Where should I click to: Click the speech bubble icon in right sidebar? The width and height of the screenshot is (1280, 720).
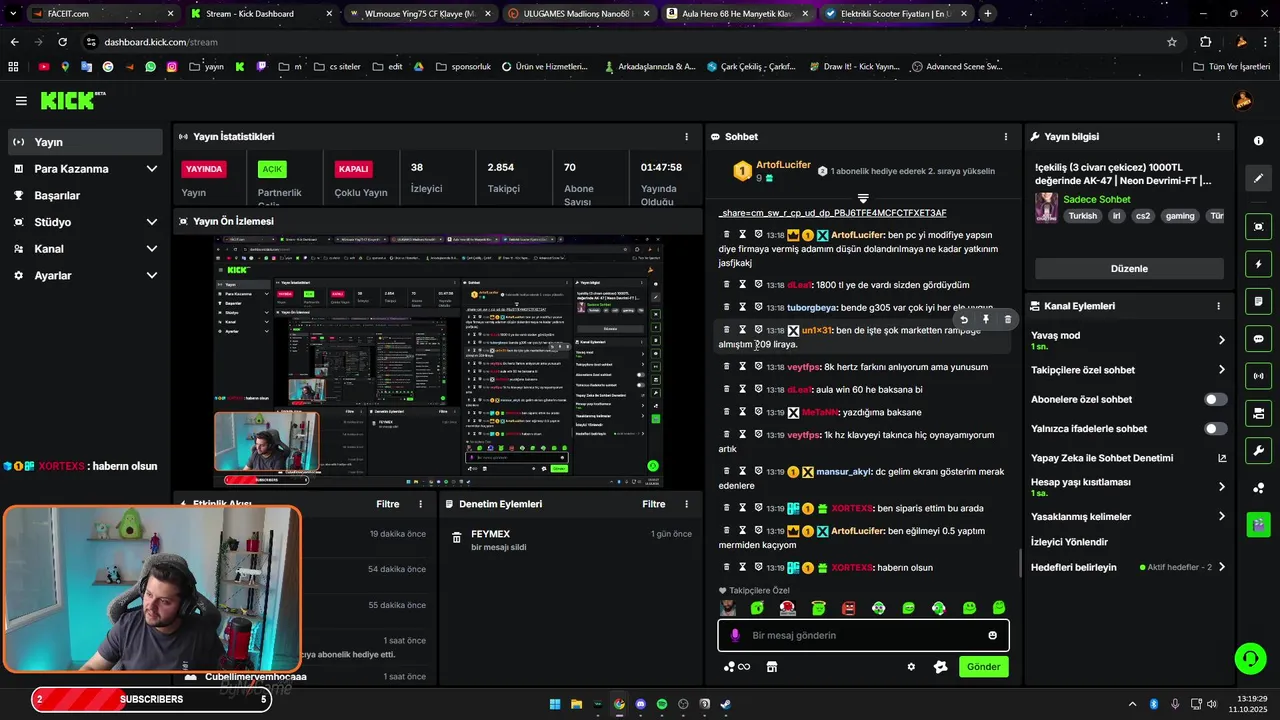pyautogui.click(x=1259, y=338)
